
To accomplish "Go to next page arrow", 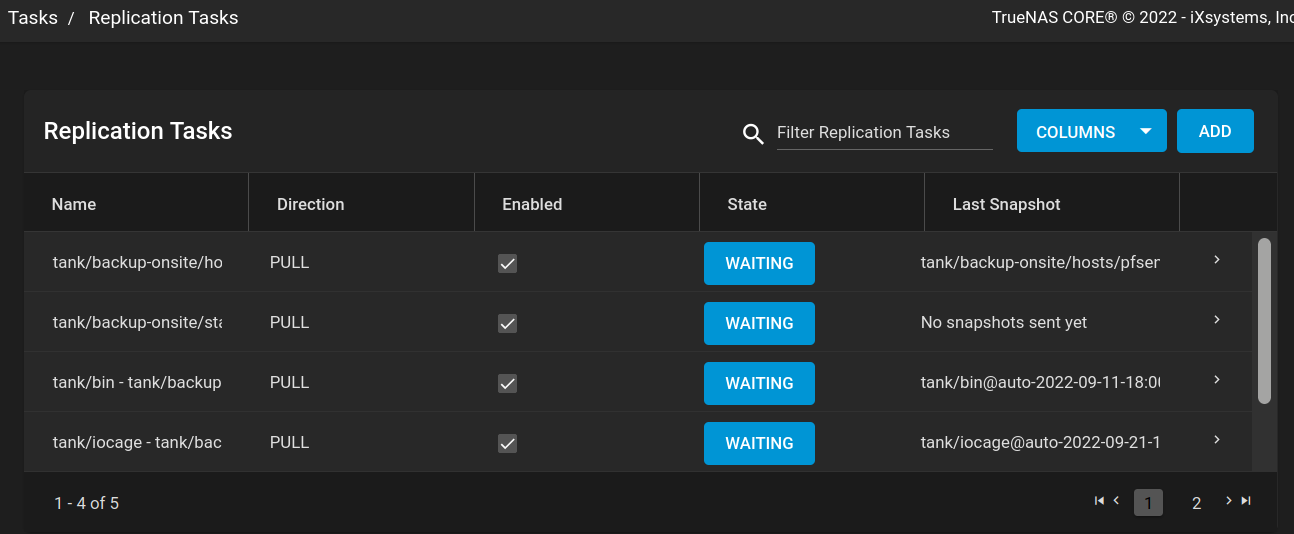I will pos(1228,501).
